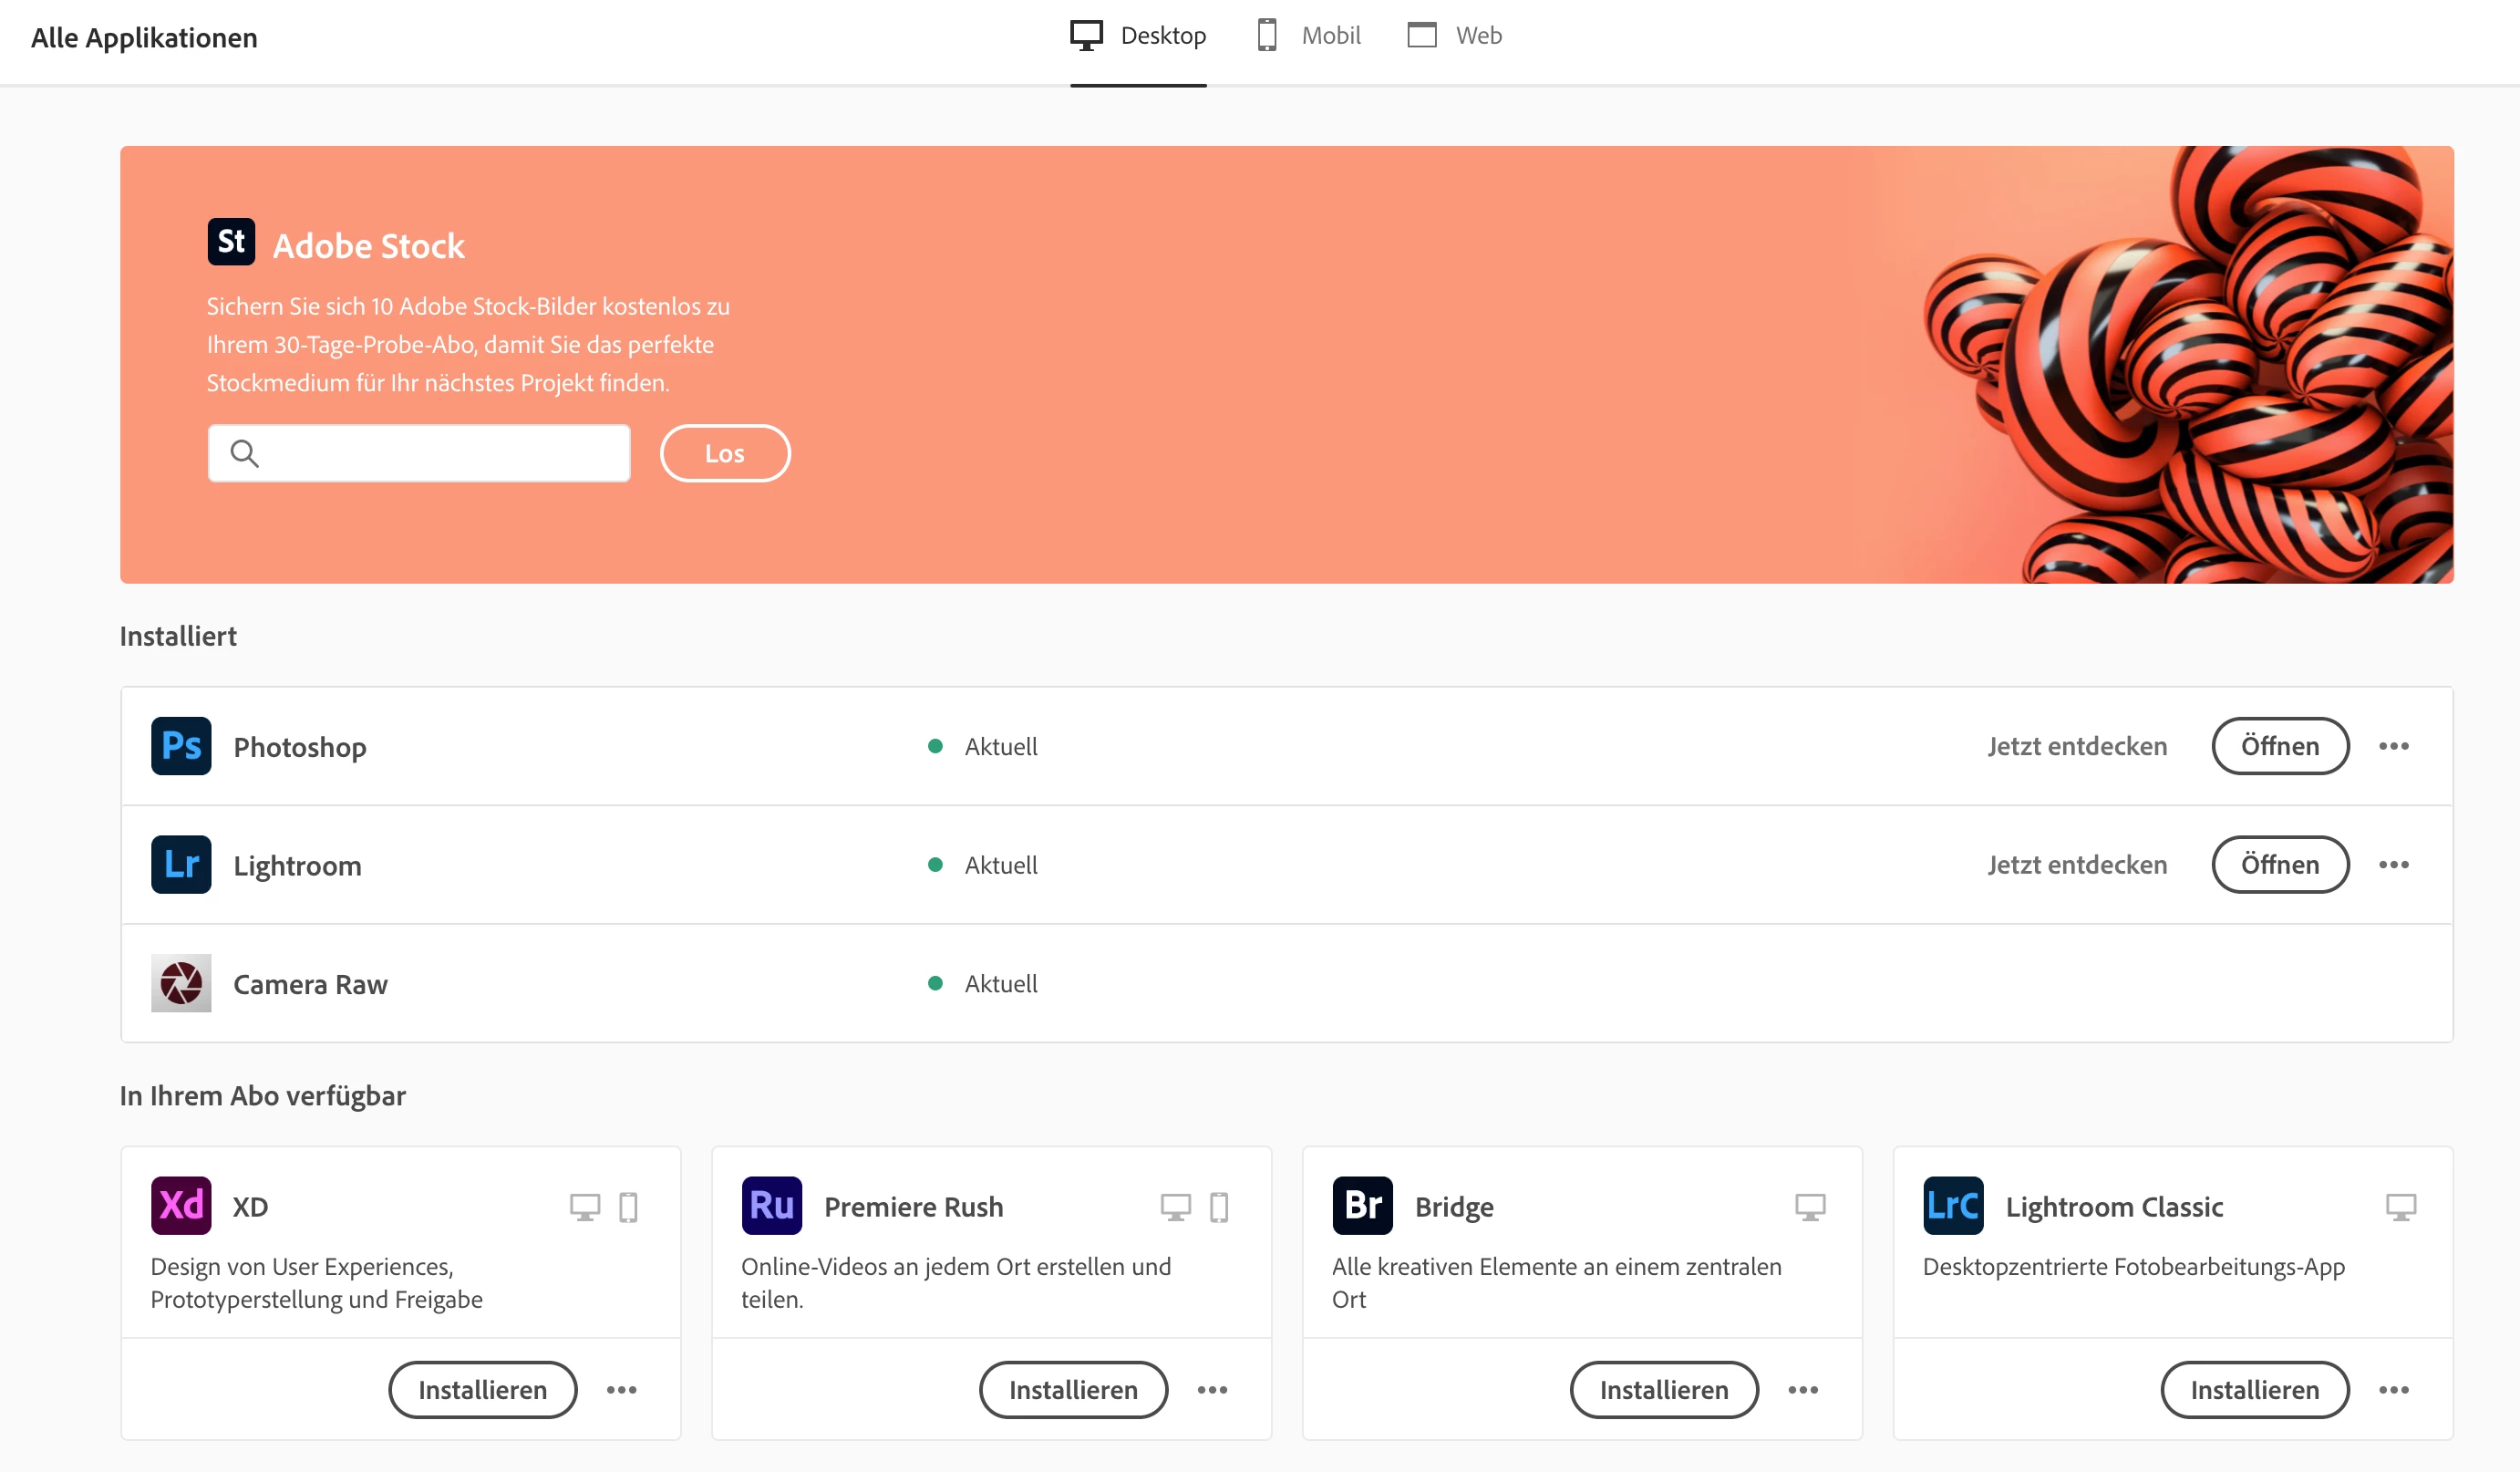The width and height of the screenshot is (2520, 1472).
Task: Click the Lightroom Lr app icon
Action: (x=181, y=865)
